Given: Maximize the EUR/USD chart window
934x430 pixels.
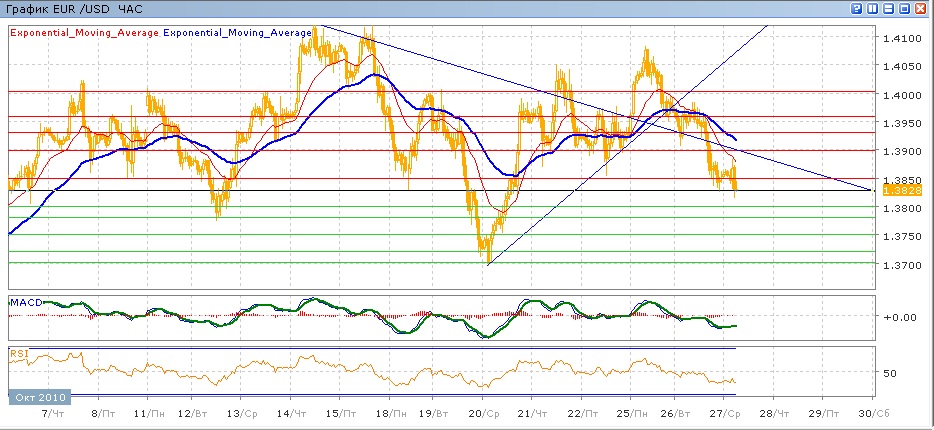Looking at the screenshot, I should pos(905,8).
